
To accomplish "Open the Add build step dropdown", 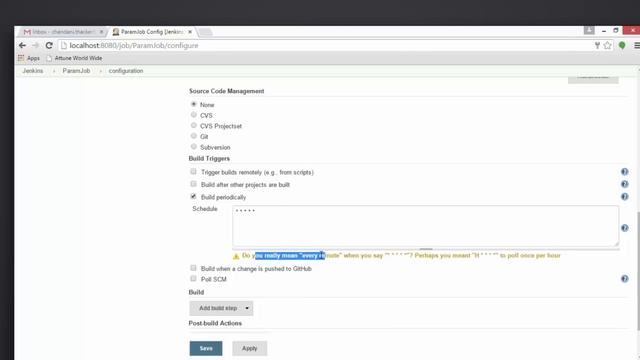I will pos(221,308).
